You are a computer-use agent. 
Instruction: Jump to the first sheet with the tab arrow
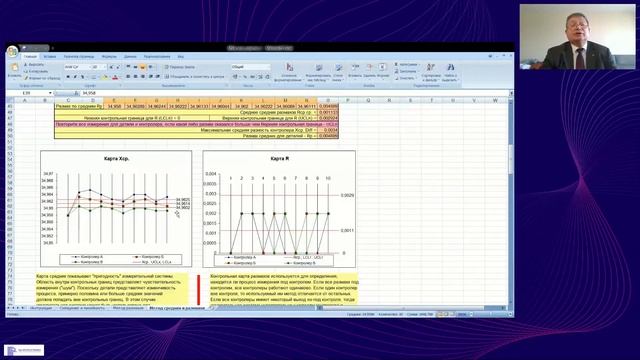8,308
